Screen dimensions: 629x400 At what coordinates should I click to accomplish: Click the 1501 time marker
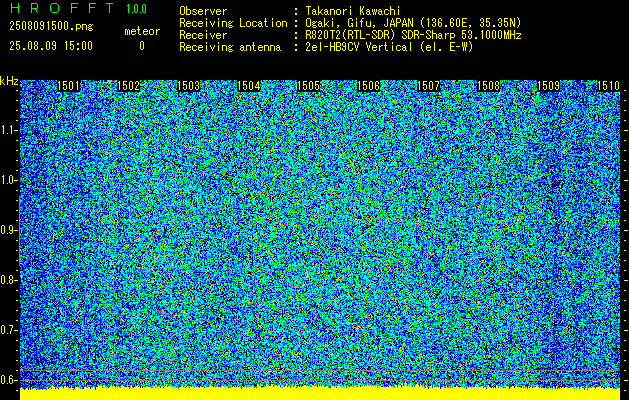pyautogui.click(x=68, y=86)
